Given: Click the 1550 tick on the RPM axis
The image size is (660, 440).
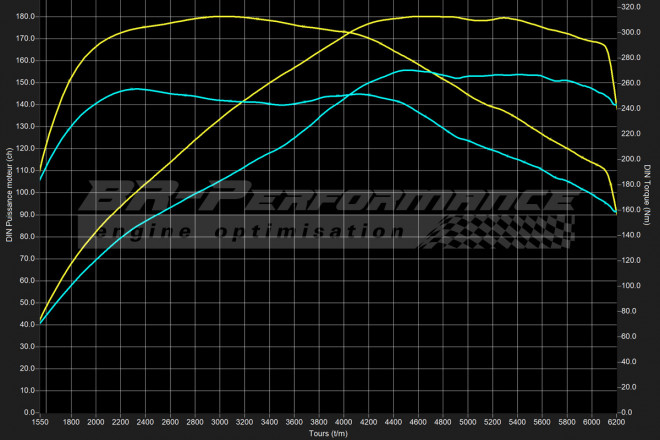Looking at the screenshot, I should [x=39, y=422].
